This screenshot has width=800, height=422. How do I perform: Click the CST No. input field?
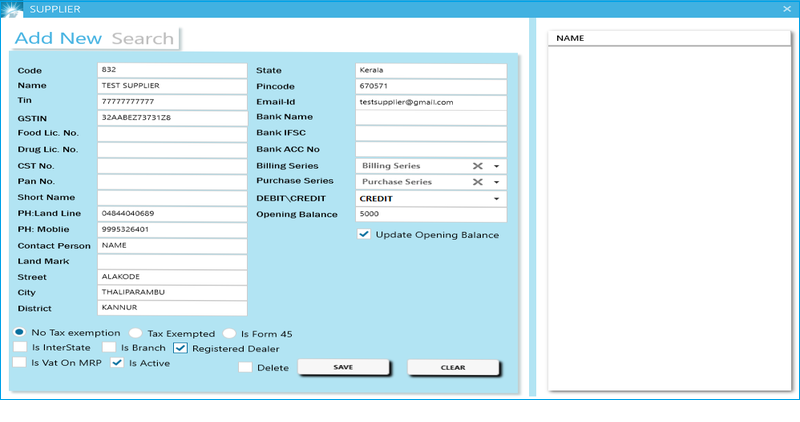pyautogui.click(x=172, y=166)
